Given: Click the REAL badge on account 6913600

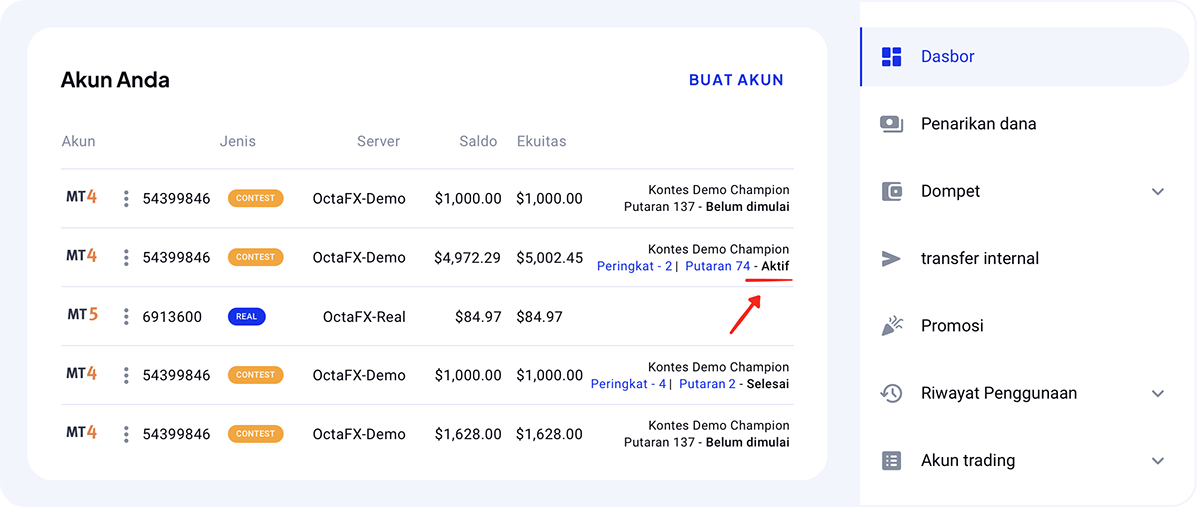Looking at the screenshot, I should point(246,317).
